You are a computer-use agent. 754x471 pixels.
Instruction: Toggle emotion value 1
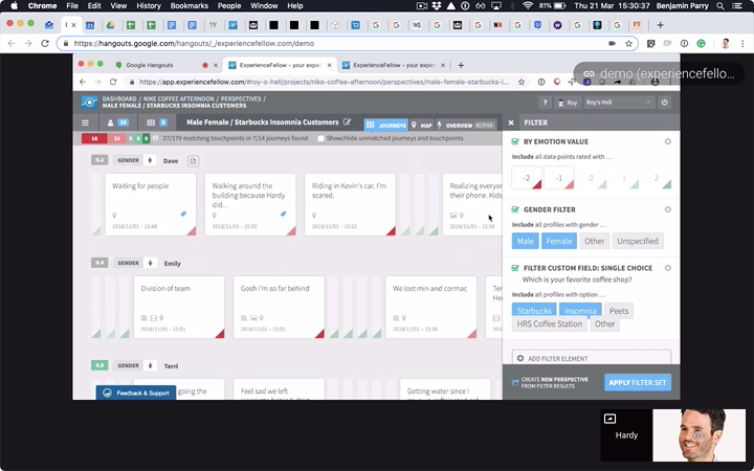[624, 178]
